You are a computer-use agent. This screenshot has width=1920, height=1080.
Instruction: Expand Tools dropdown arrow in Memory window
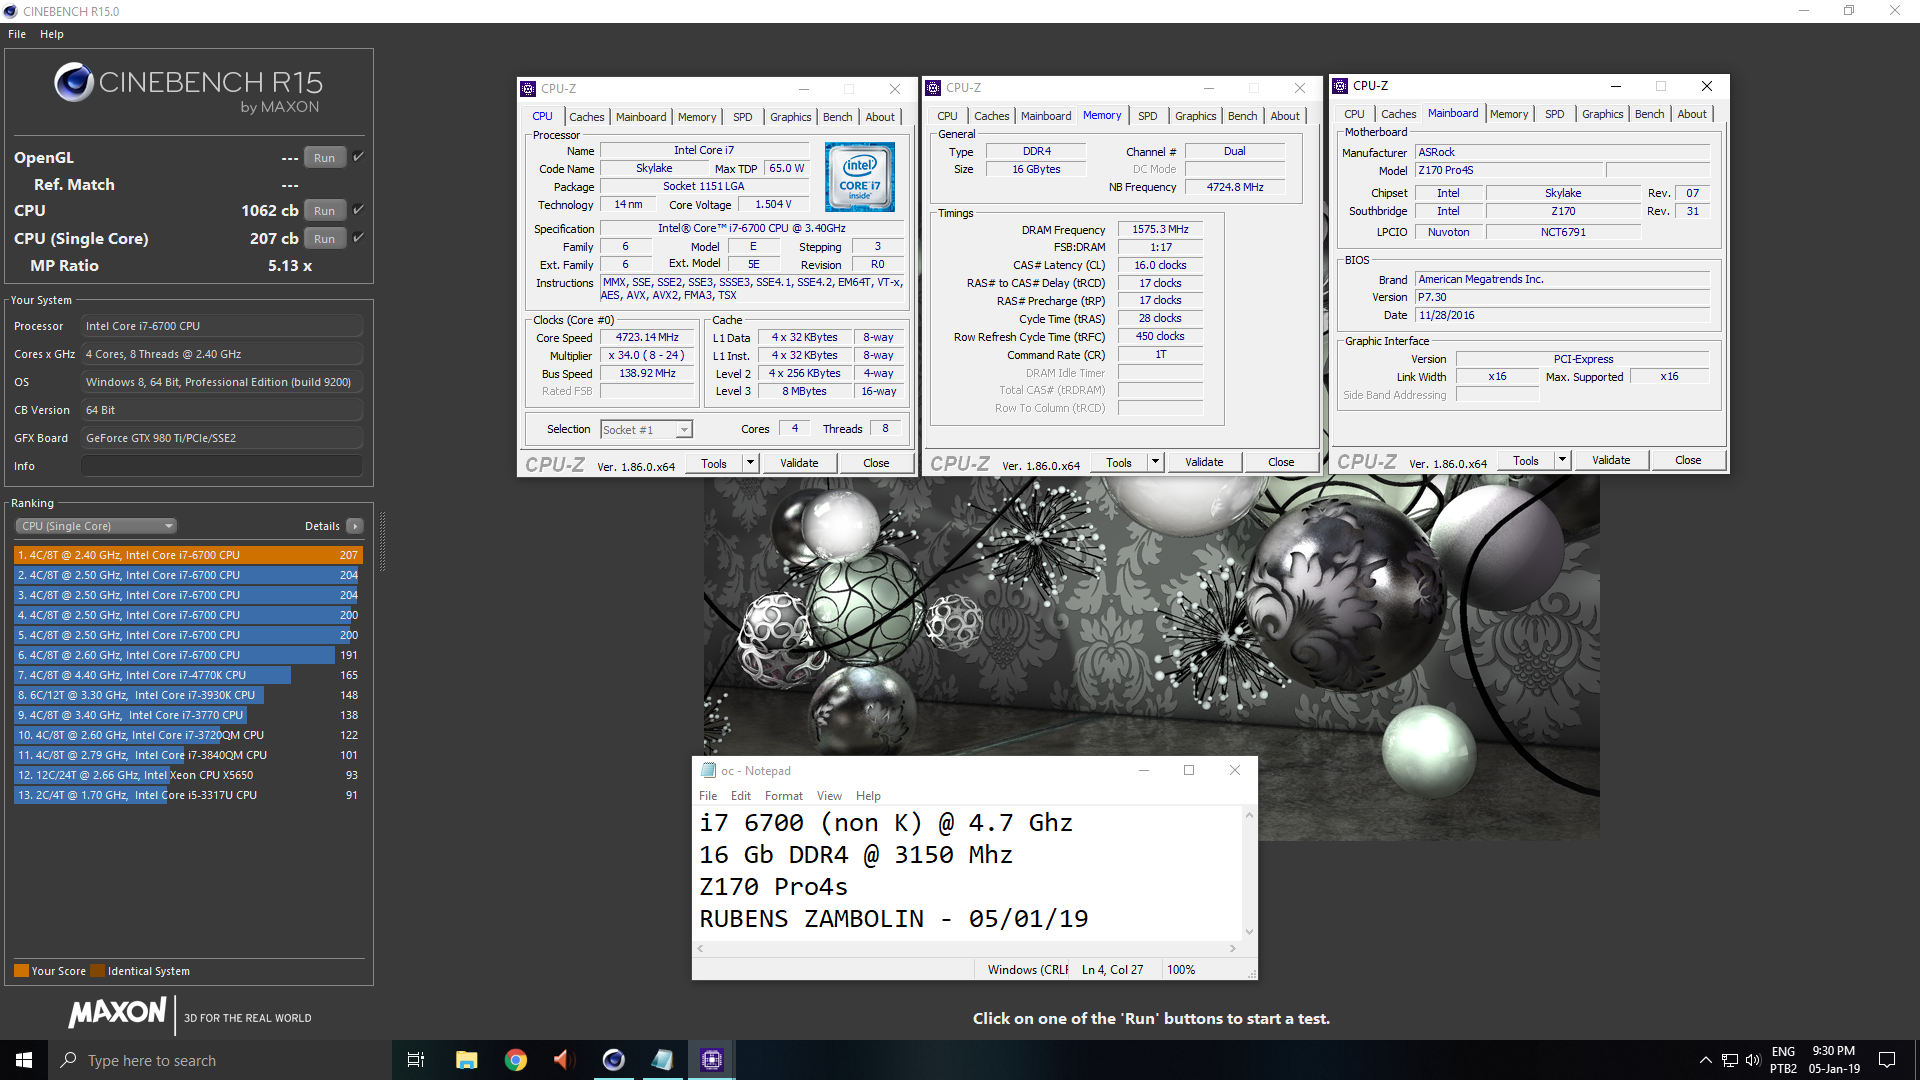coord(1155,462)
